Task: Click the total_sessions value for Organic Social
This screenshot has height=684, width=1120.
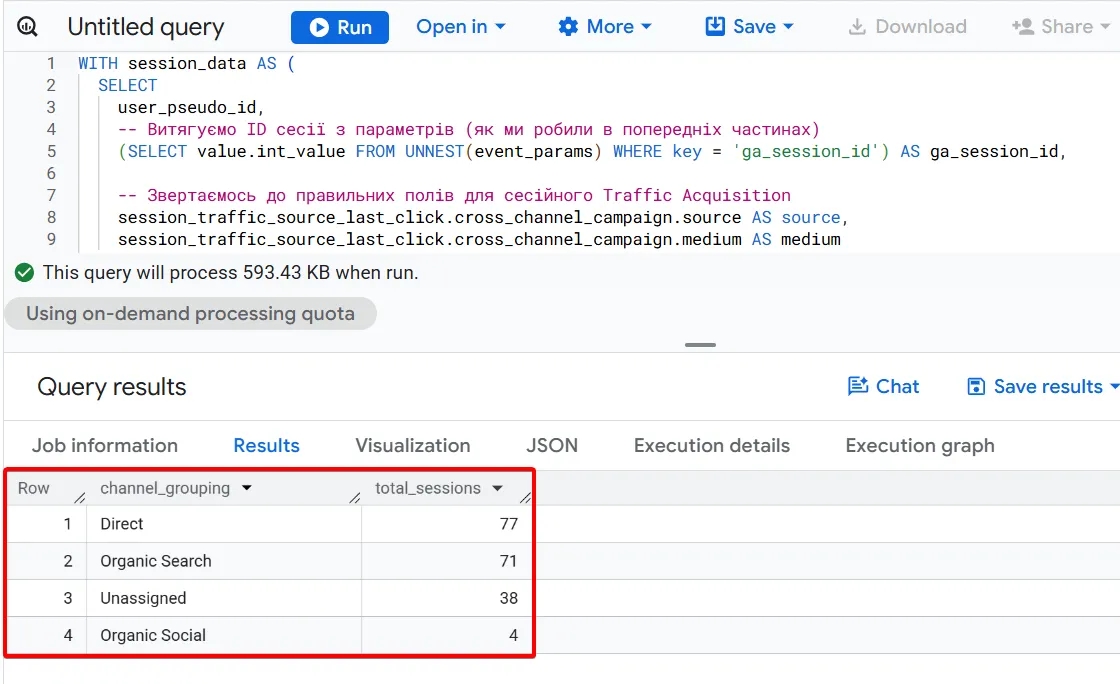Action: (x=513, y=635)
